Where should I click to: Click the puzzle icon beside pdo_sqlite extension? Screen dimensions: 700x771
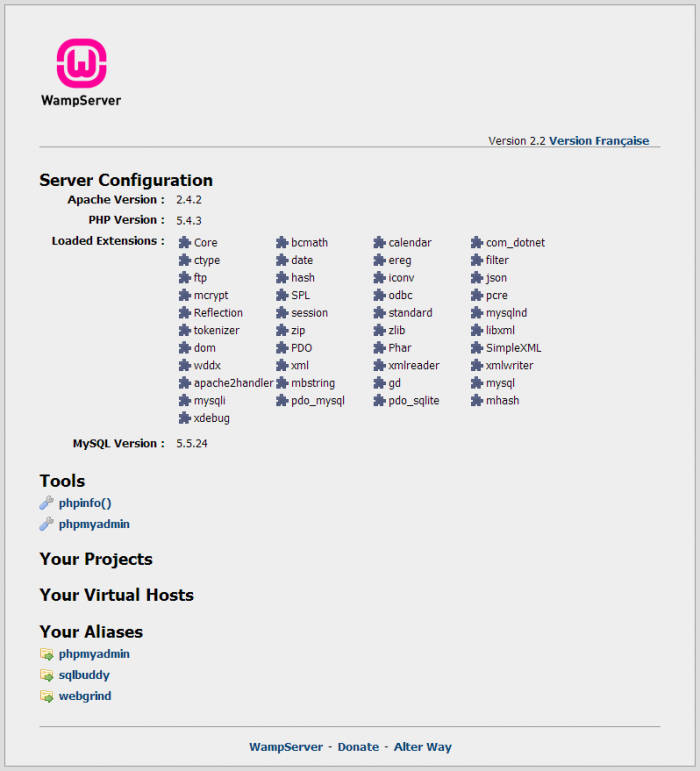coord(380,401)
